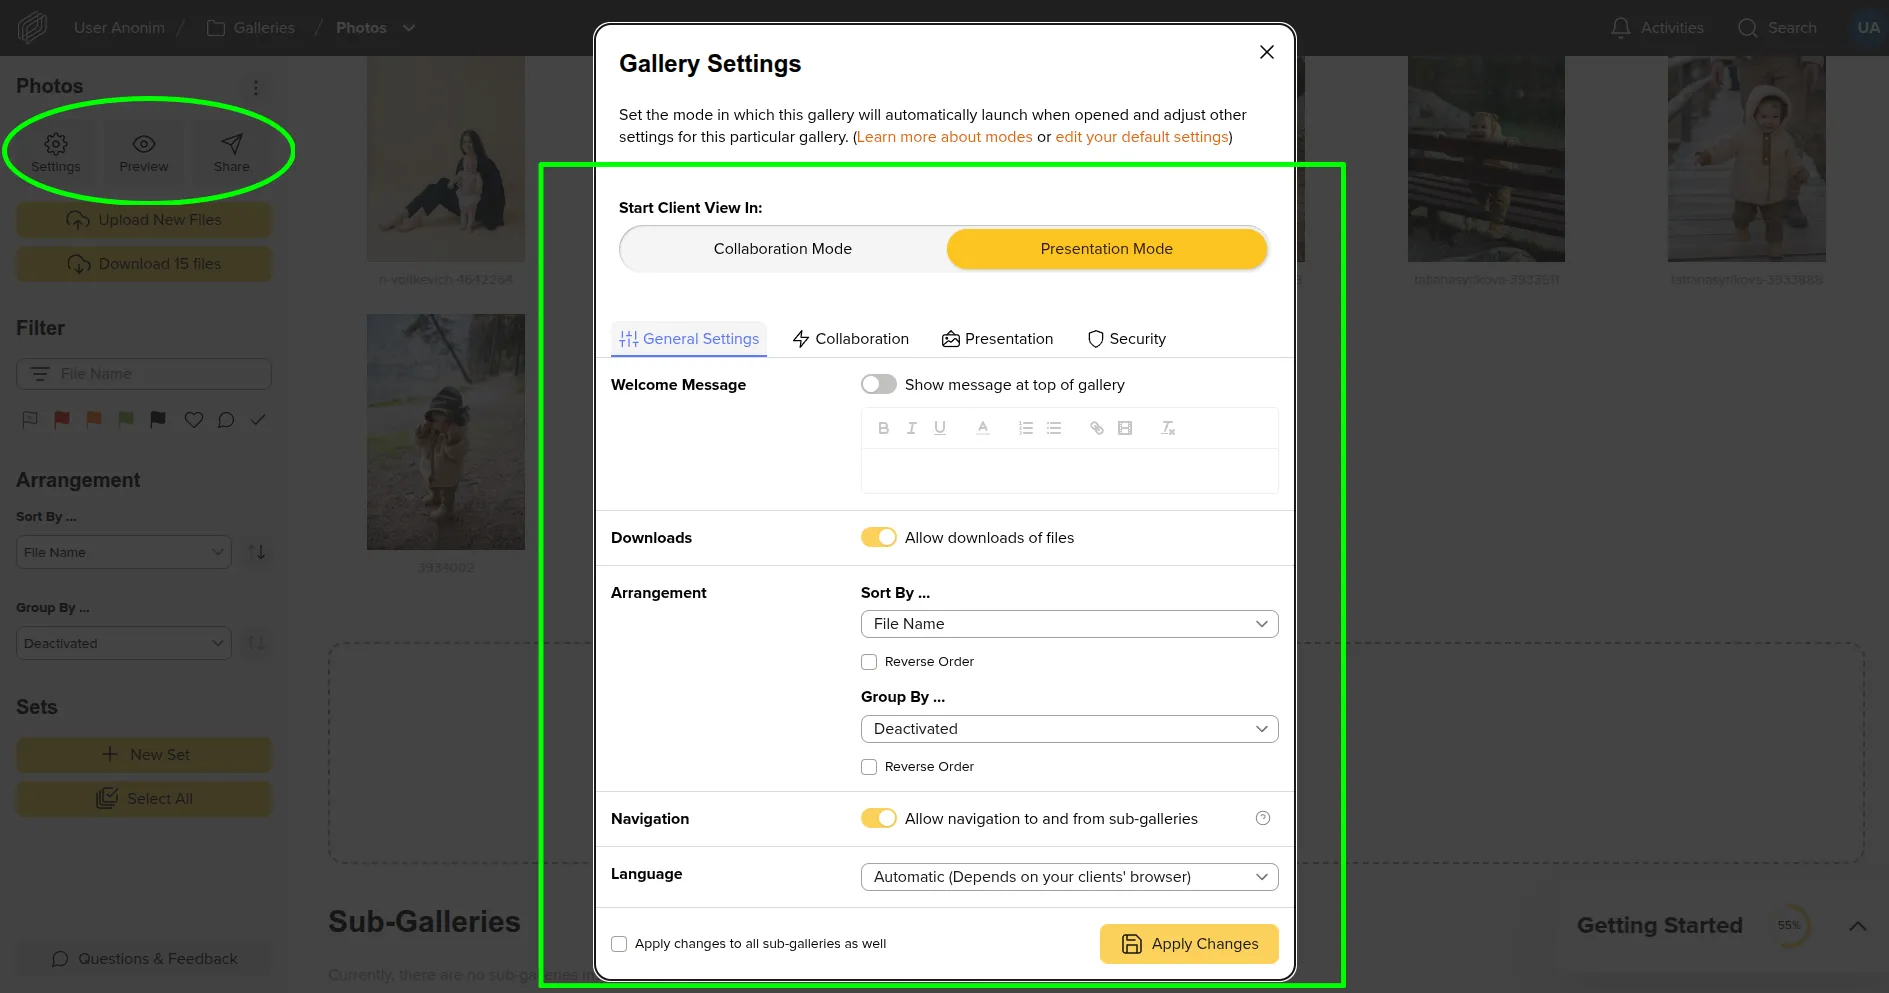Expand the Language selection dropdown

pos(1068,876)
